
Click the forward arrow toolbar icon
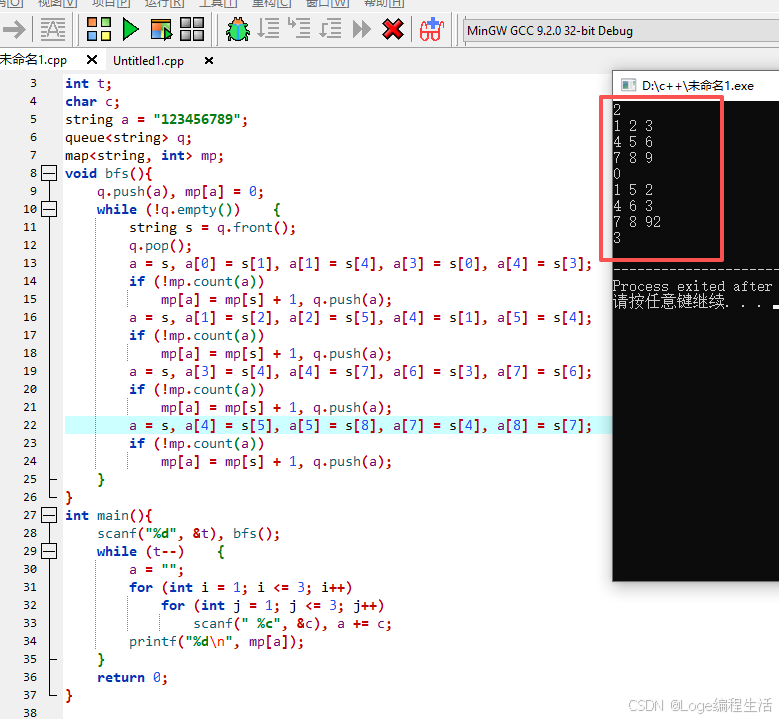14,30
